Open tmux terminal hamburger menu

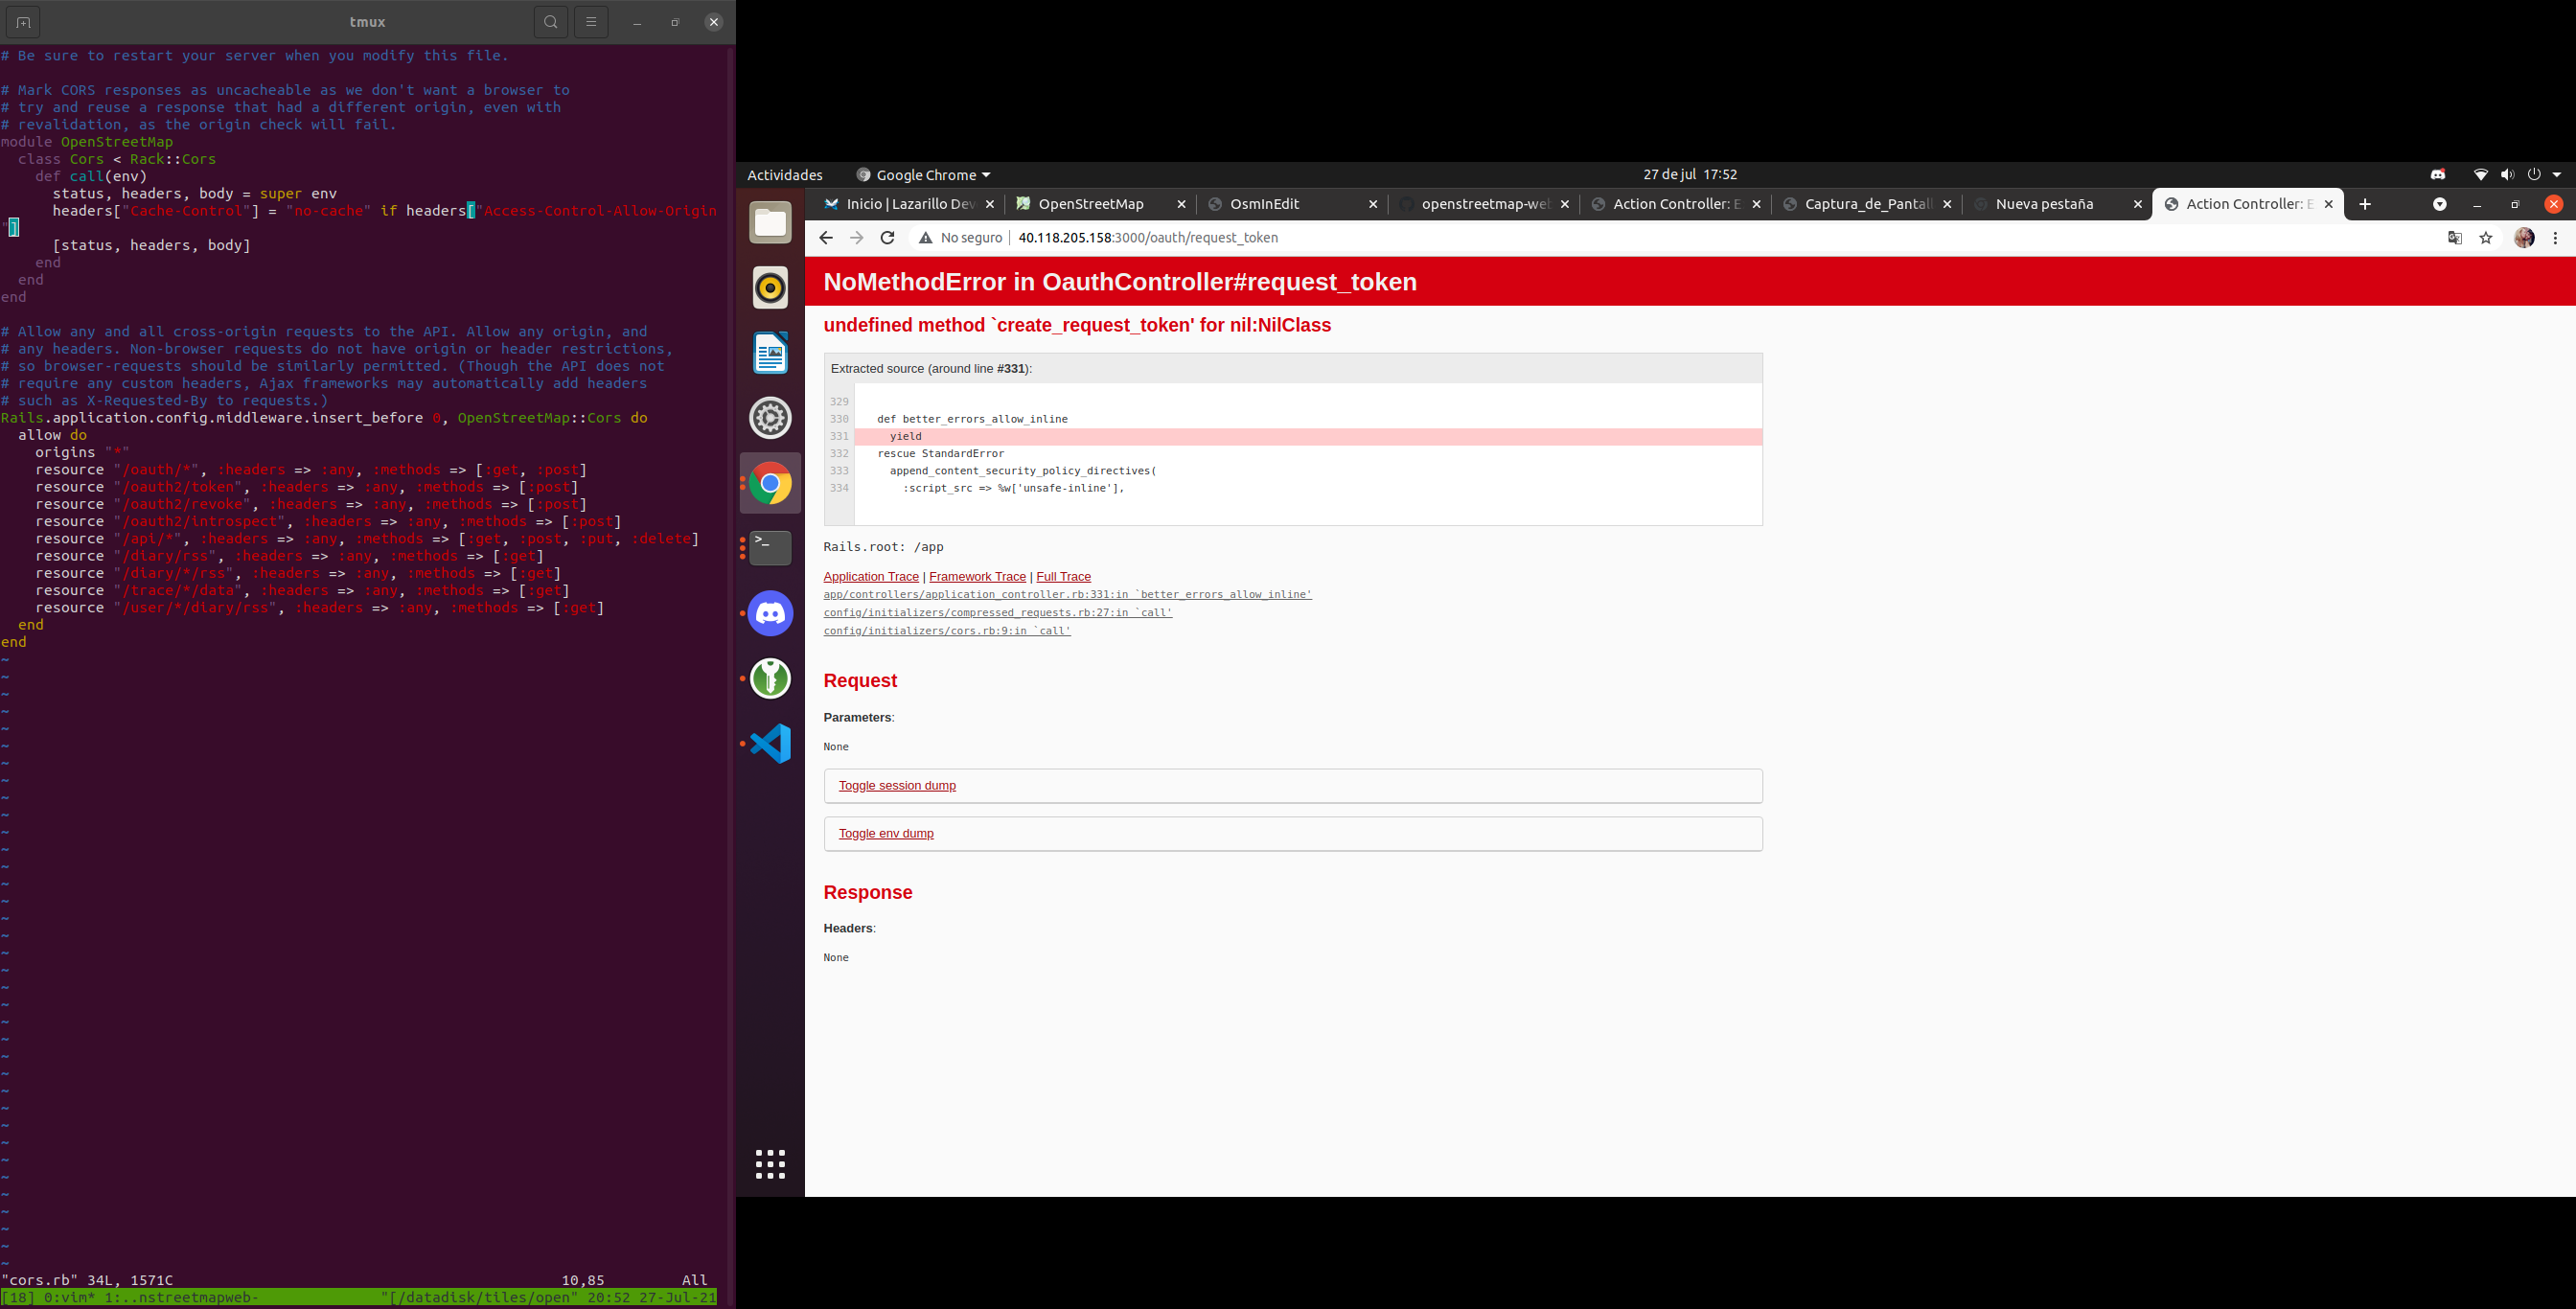(x=591, y=22)
